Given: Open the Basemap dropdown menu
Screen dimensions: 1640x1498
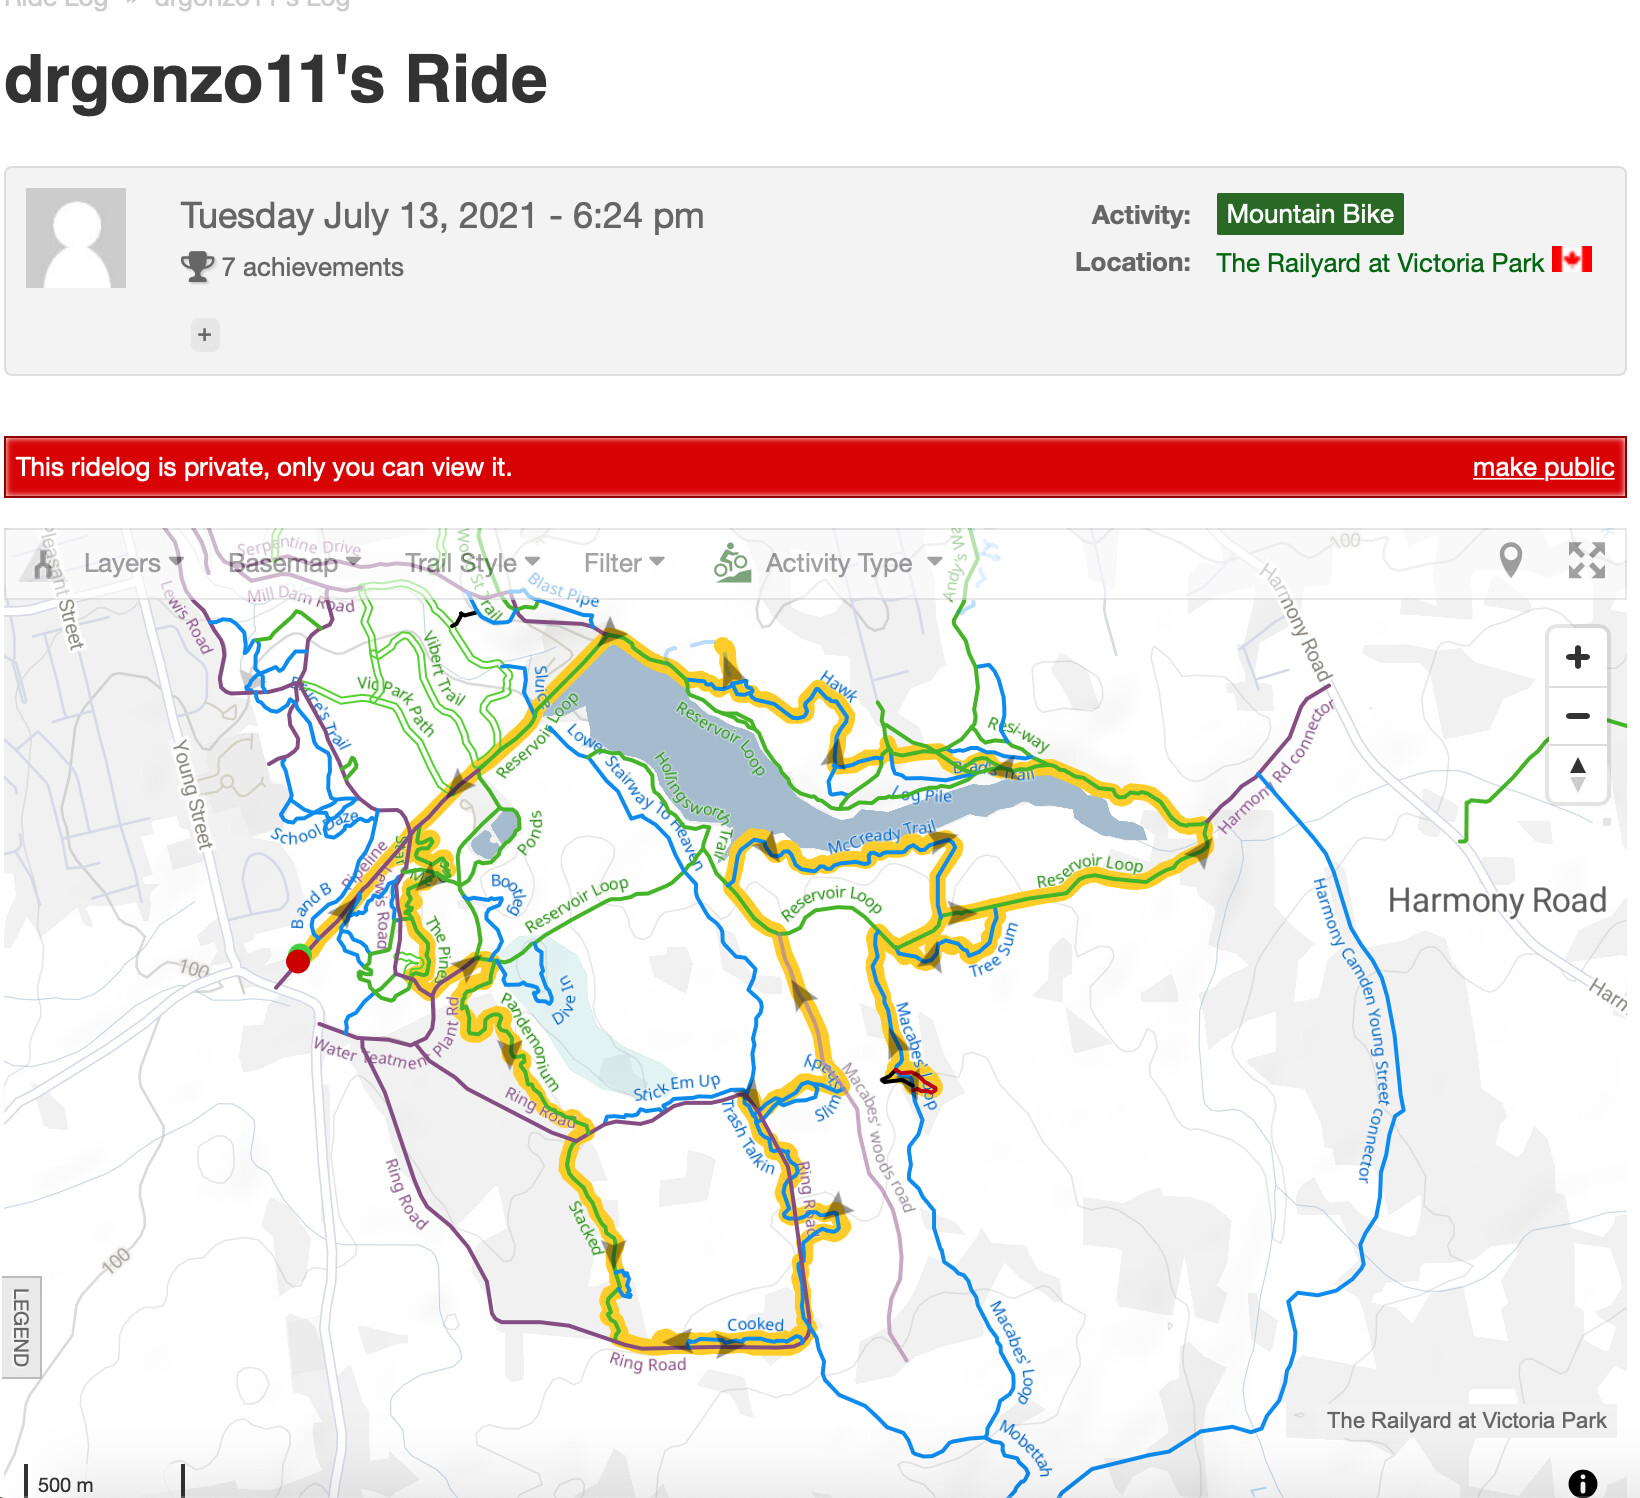Looking at the screenshot, I should click(294, 563).
